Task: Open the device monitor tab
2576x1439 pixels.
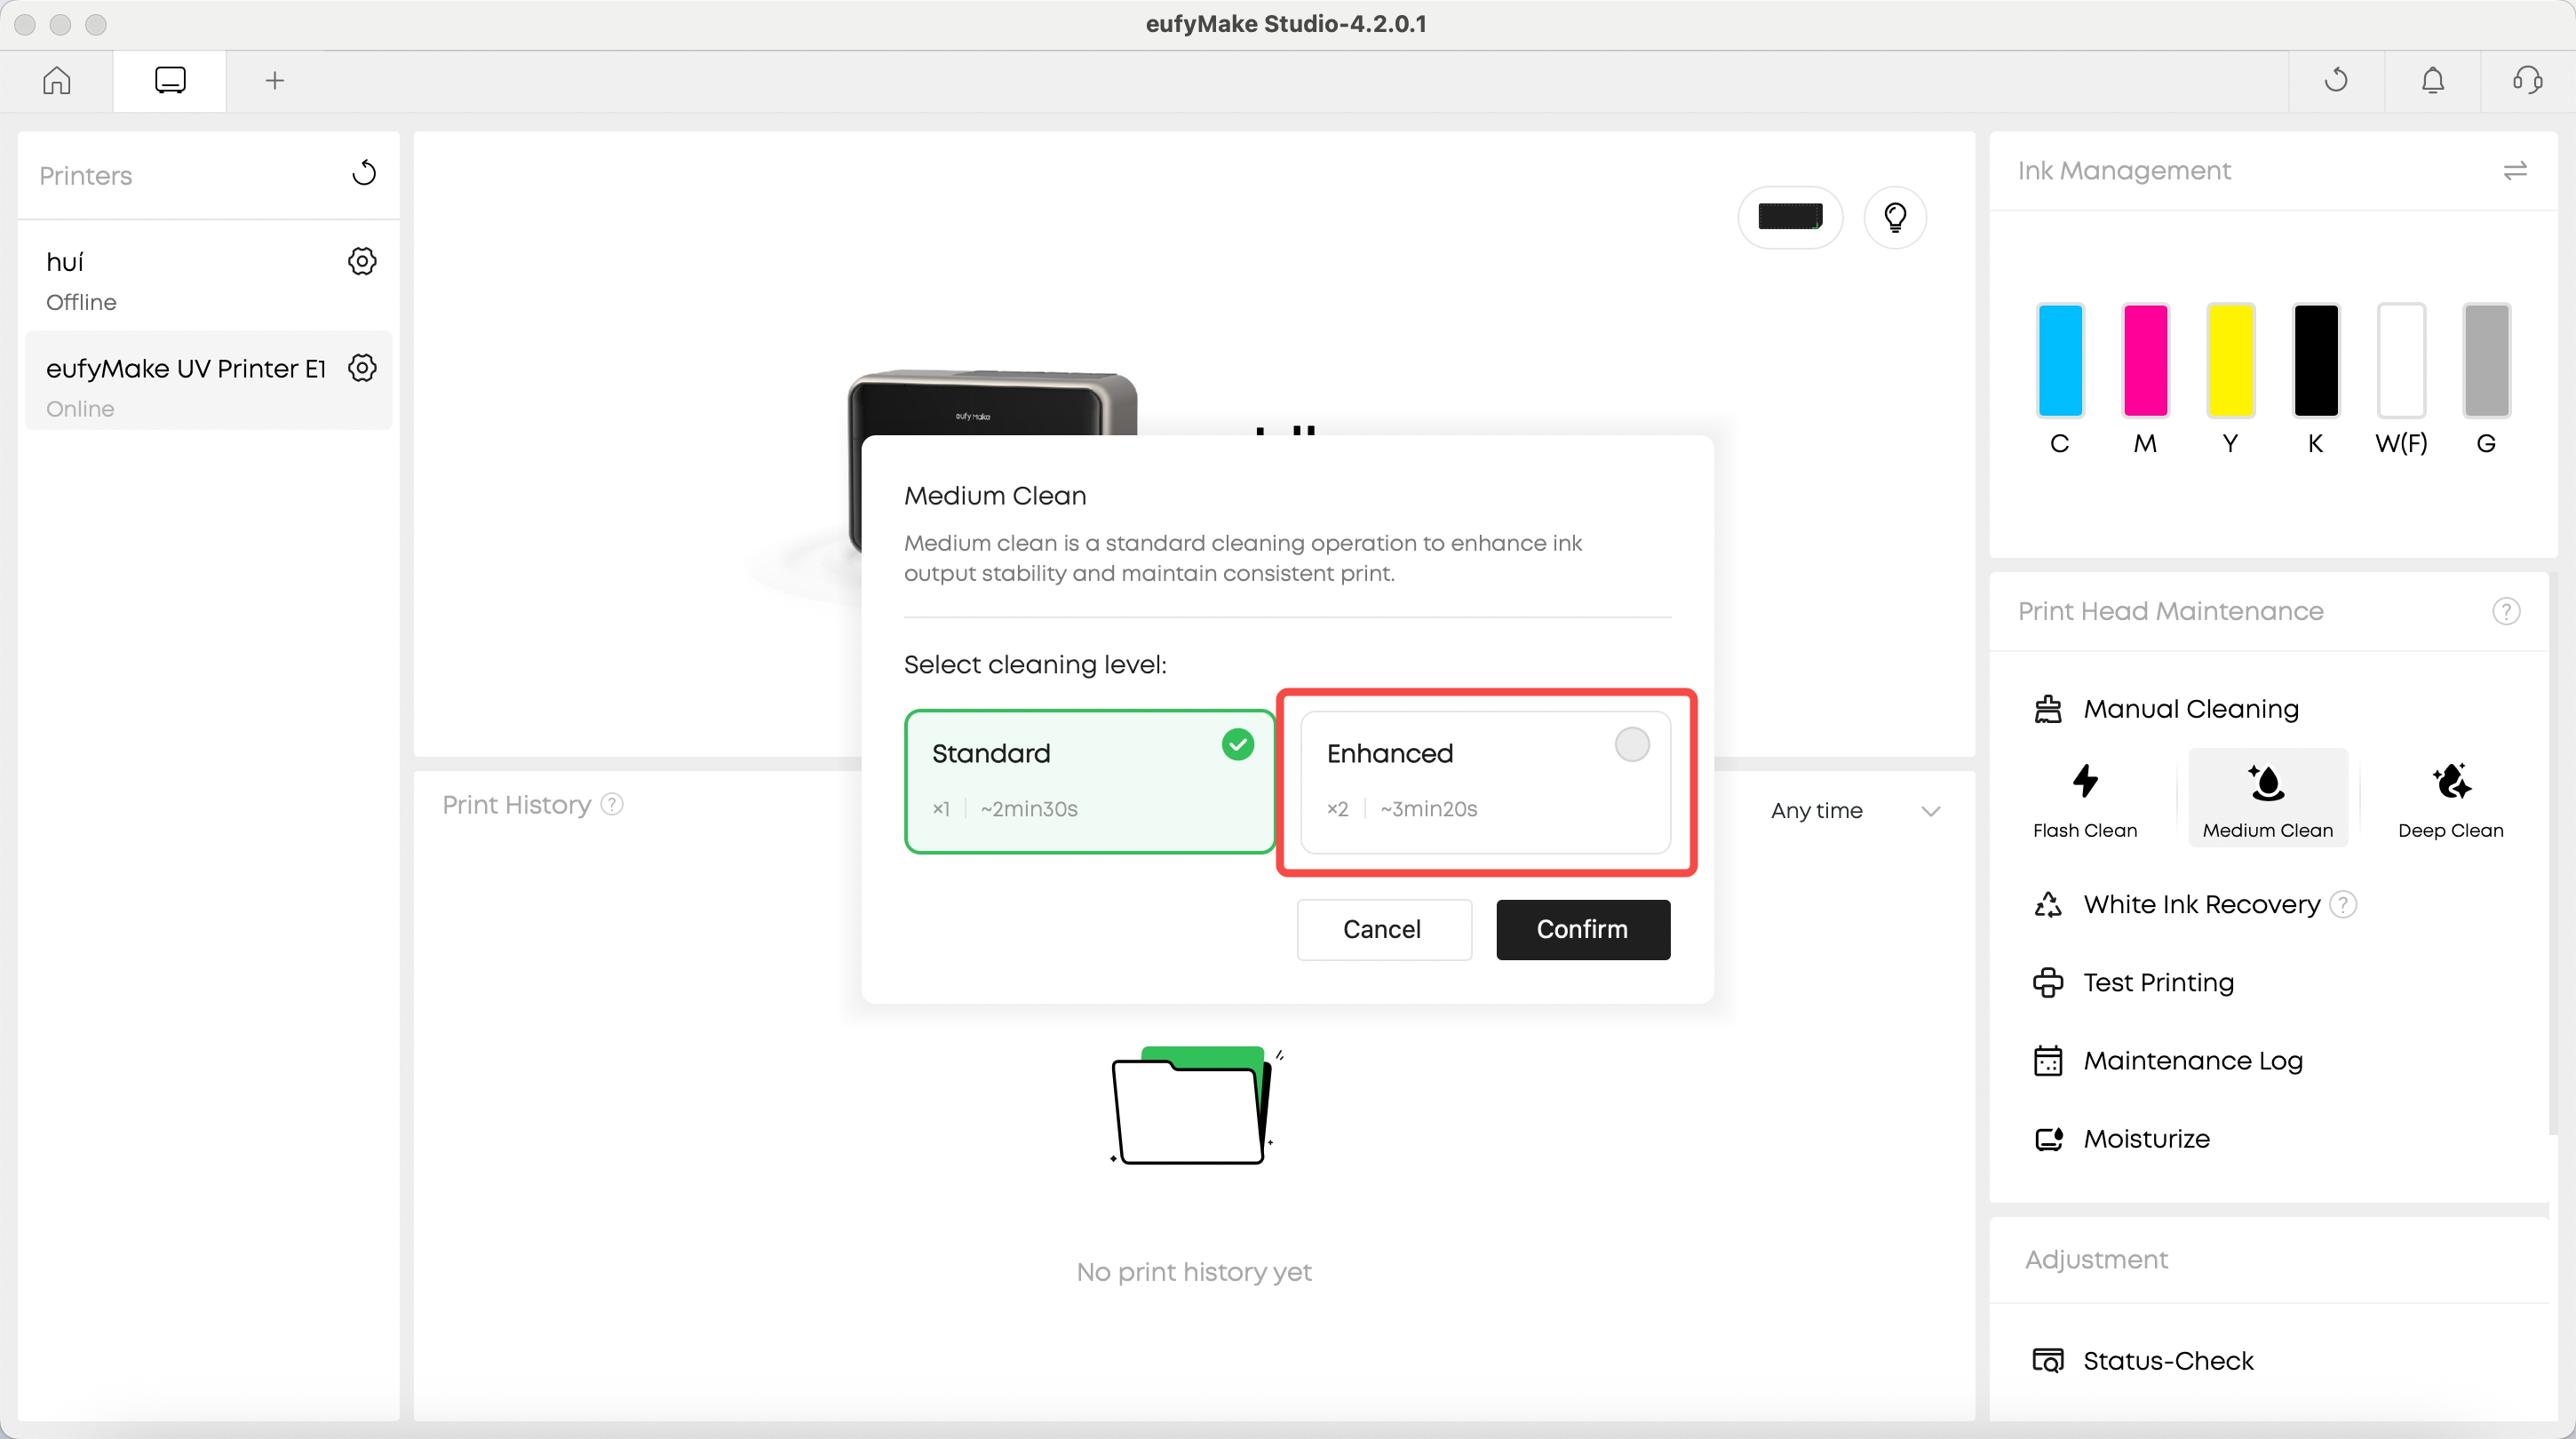Action: coord(170,80)
